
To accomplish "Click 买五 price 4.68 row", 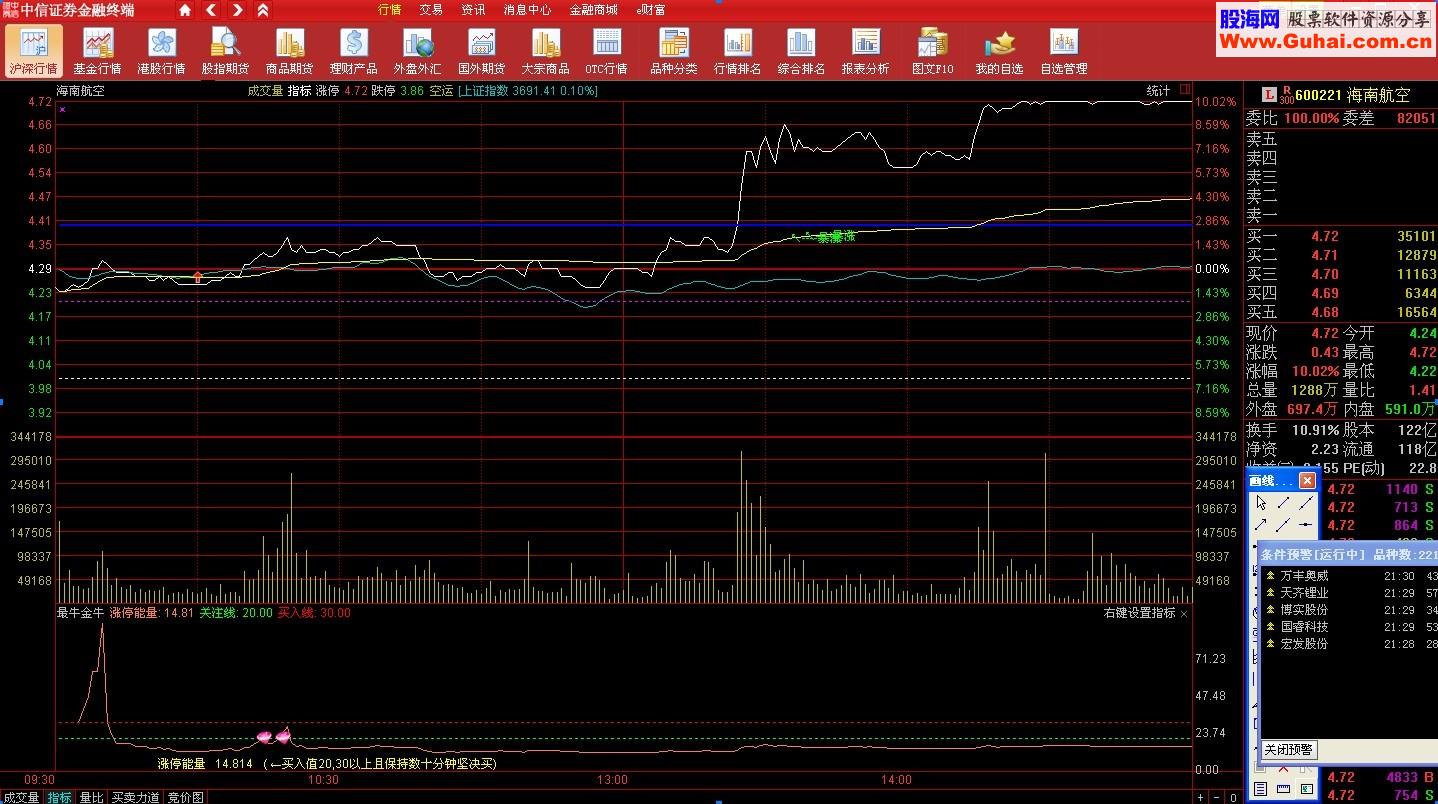I will tap(1340, 312).
